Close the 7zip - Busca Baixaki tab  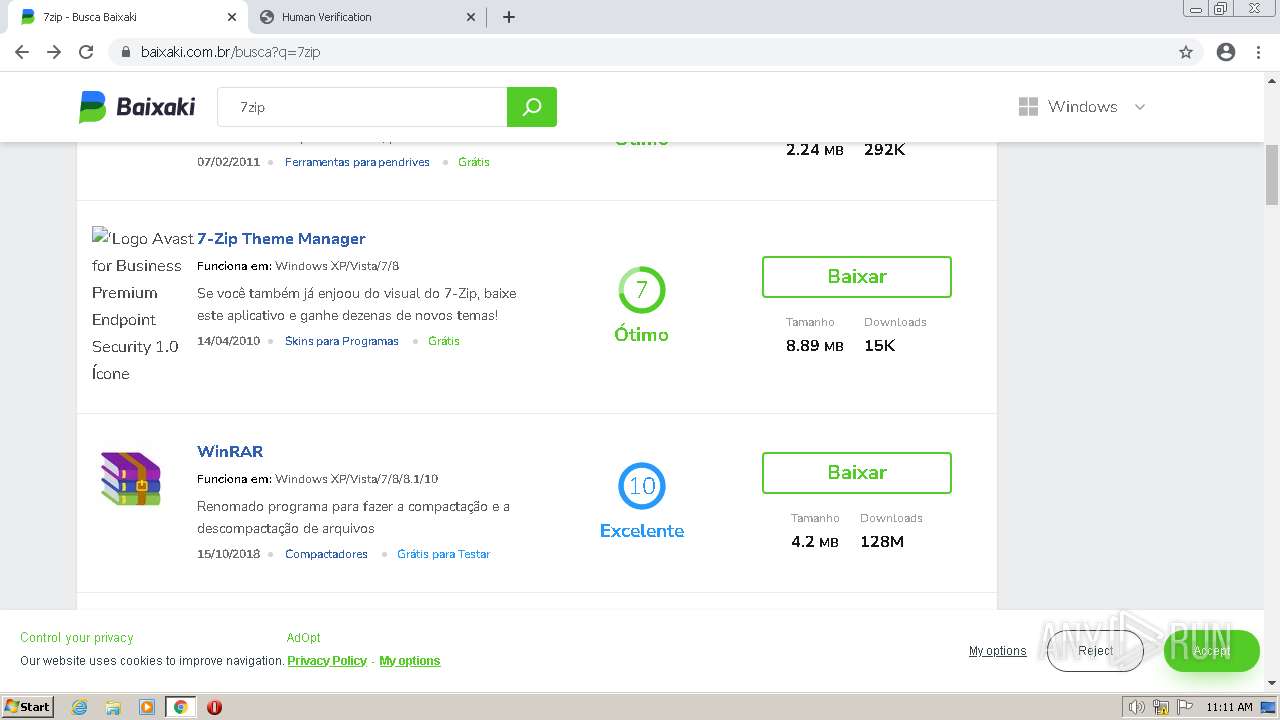(232, 17)
